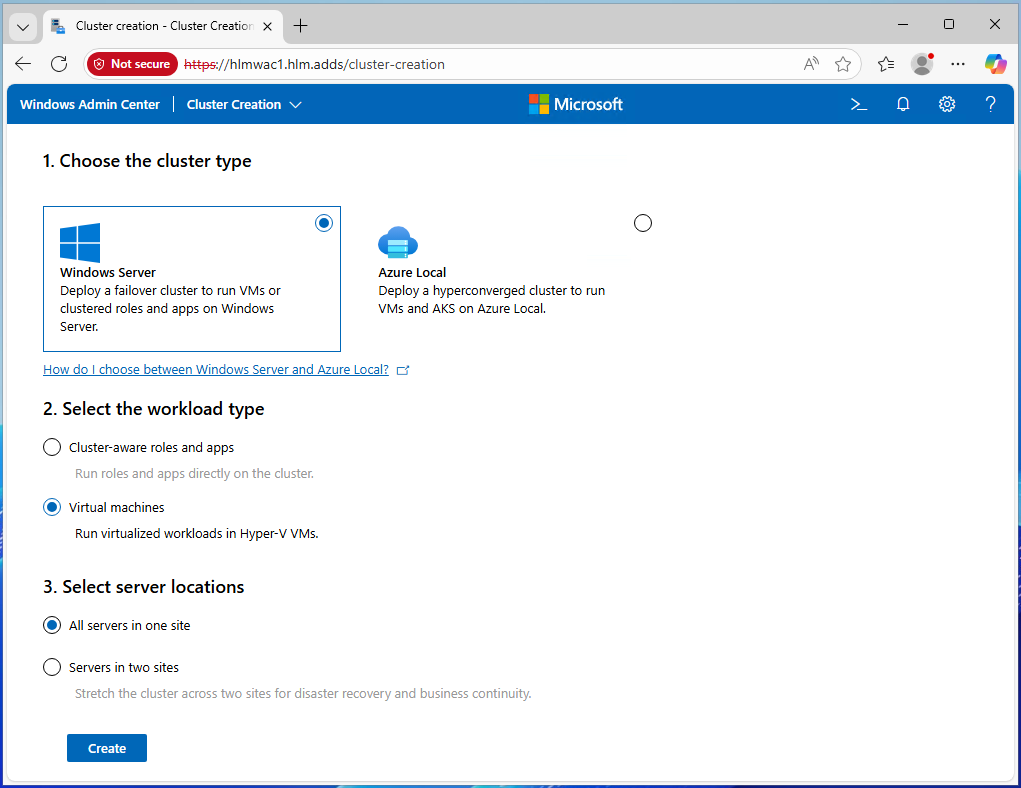Refresh the page
The image size is (1021, 788).
[59, 64]
